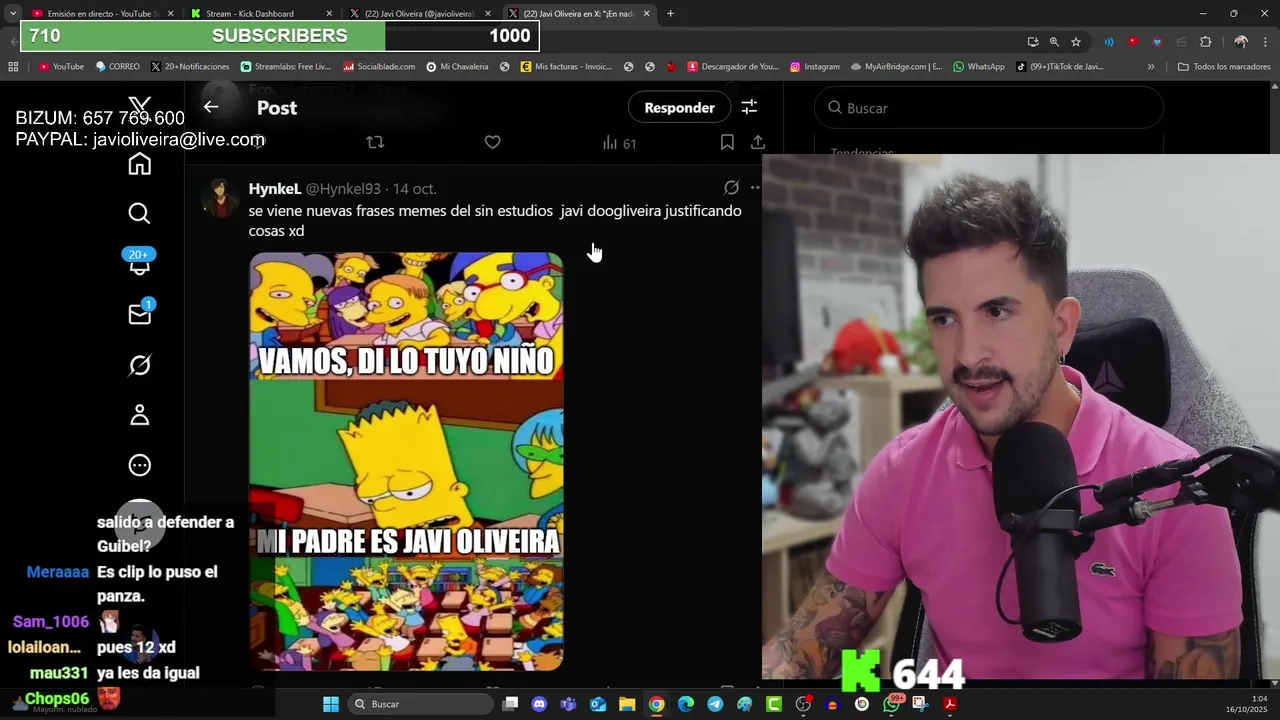Viewport: 1280px width, 720px height.
Task: Open Descargador de You... bookmark
Action: click(x=732, y=66)
